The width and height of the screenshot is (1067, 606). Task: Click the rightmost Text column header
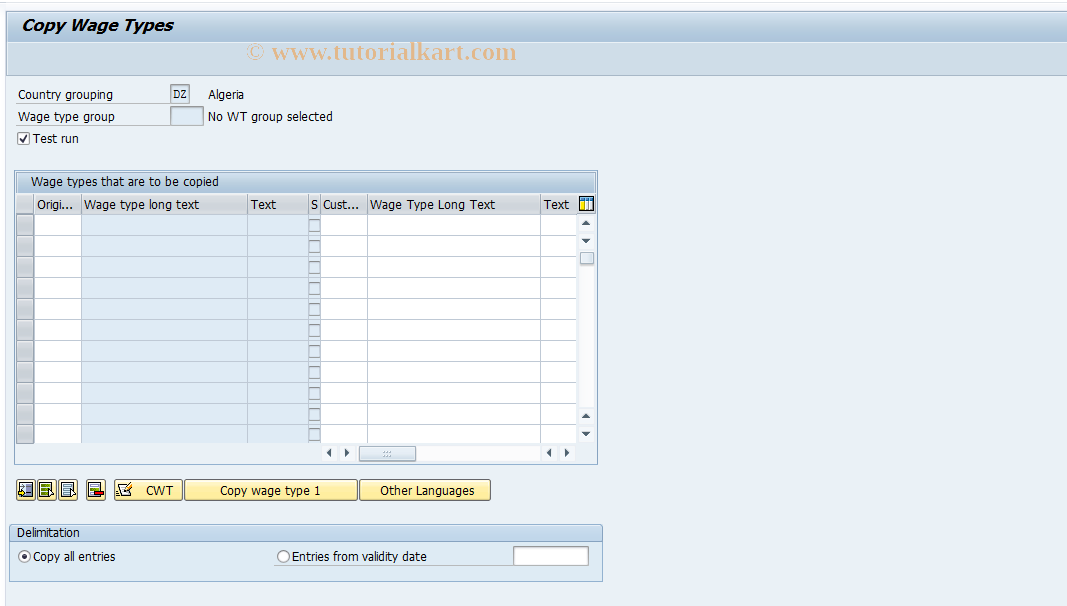point(558,204)
